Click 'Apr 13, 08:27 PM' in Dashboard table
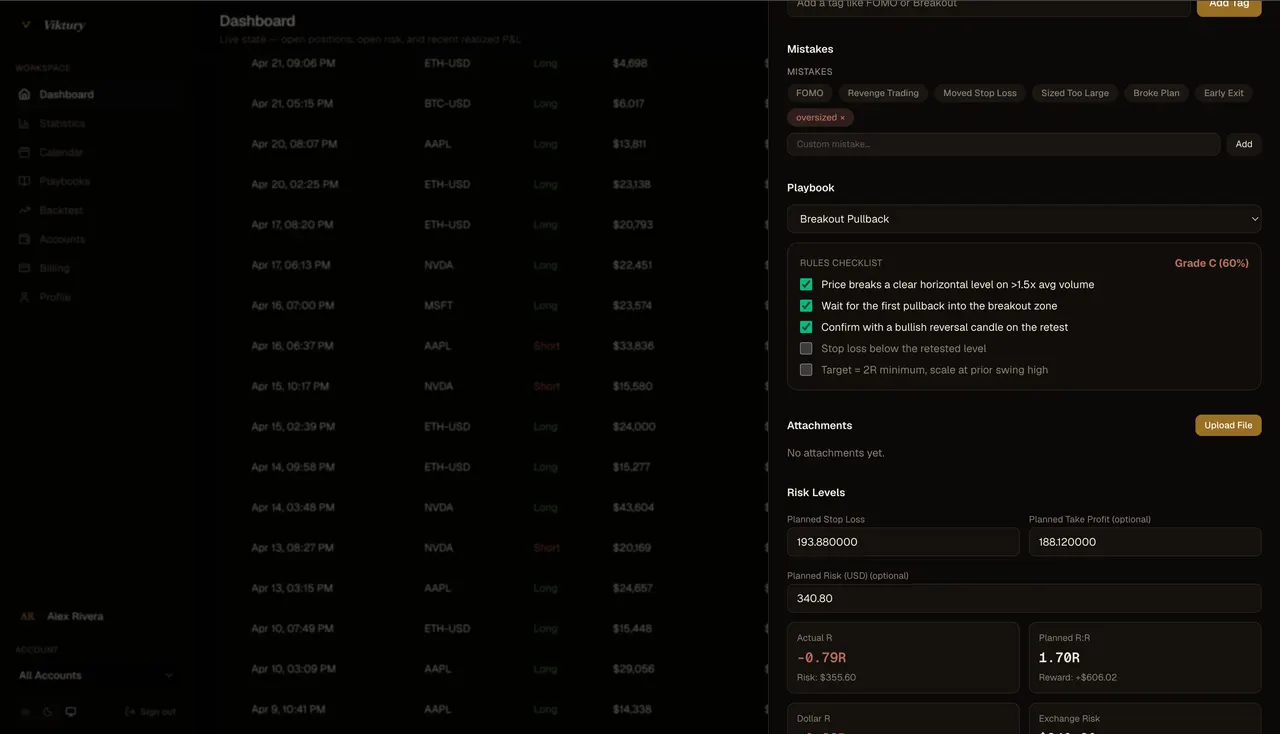1280x734 pixels. [x=292, y=548]
